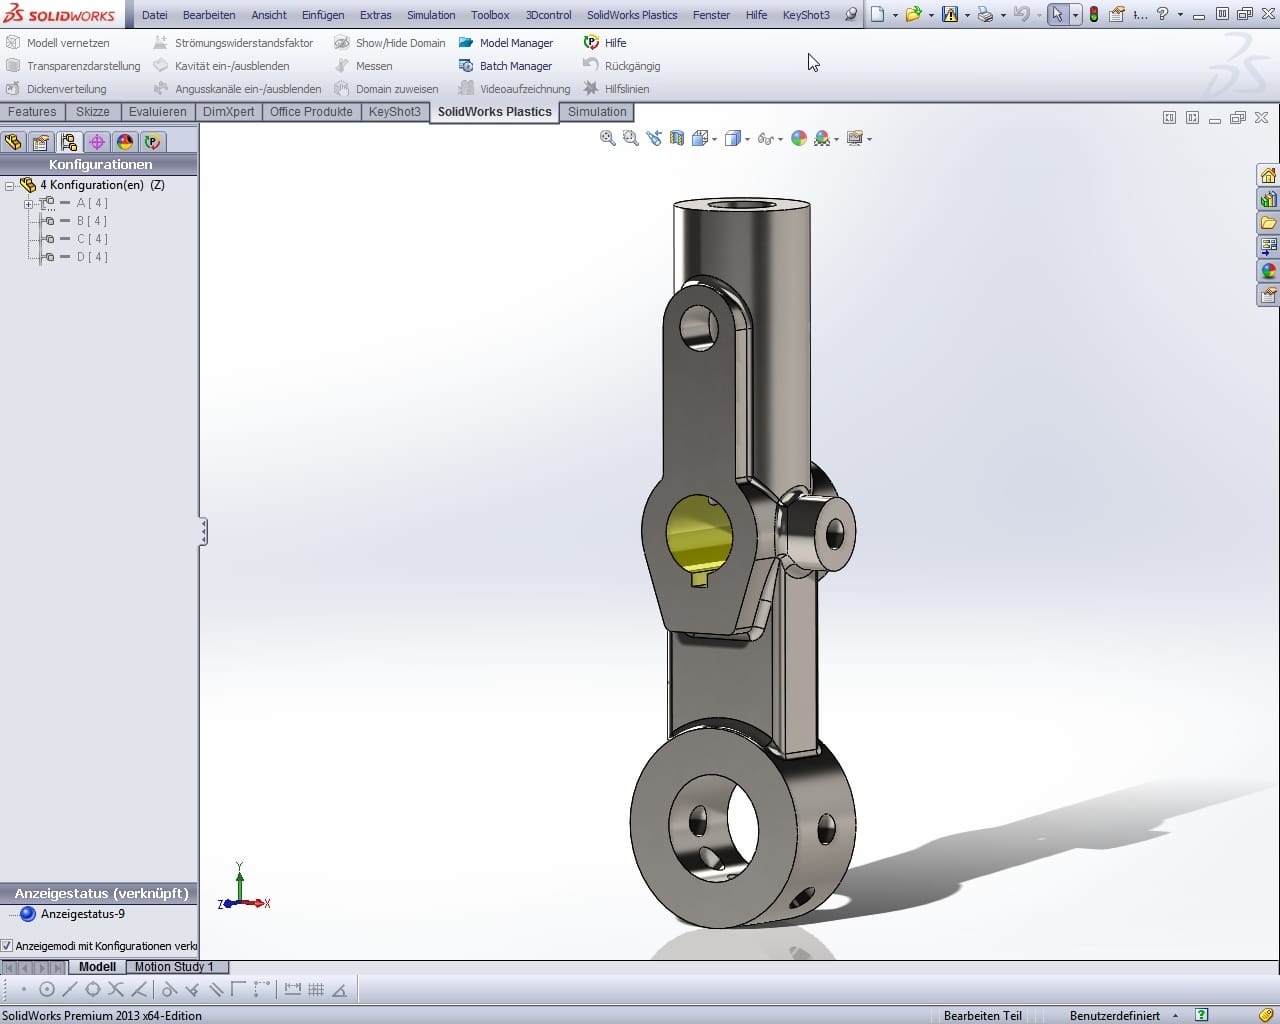This screenshot has width=1280, height=1024.
Task: Switch to the Motion Study 1 tab
Action: tap(174, 967)
